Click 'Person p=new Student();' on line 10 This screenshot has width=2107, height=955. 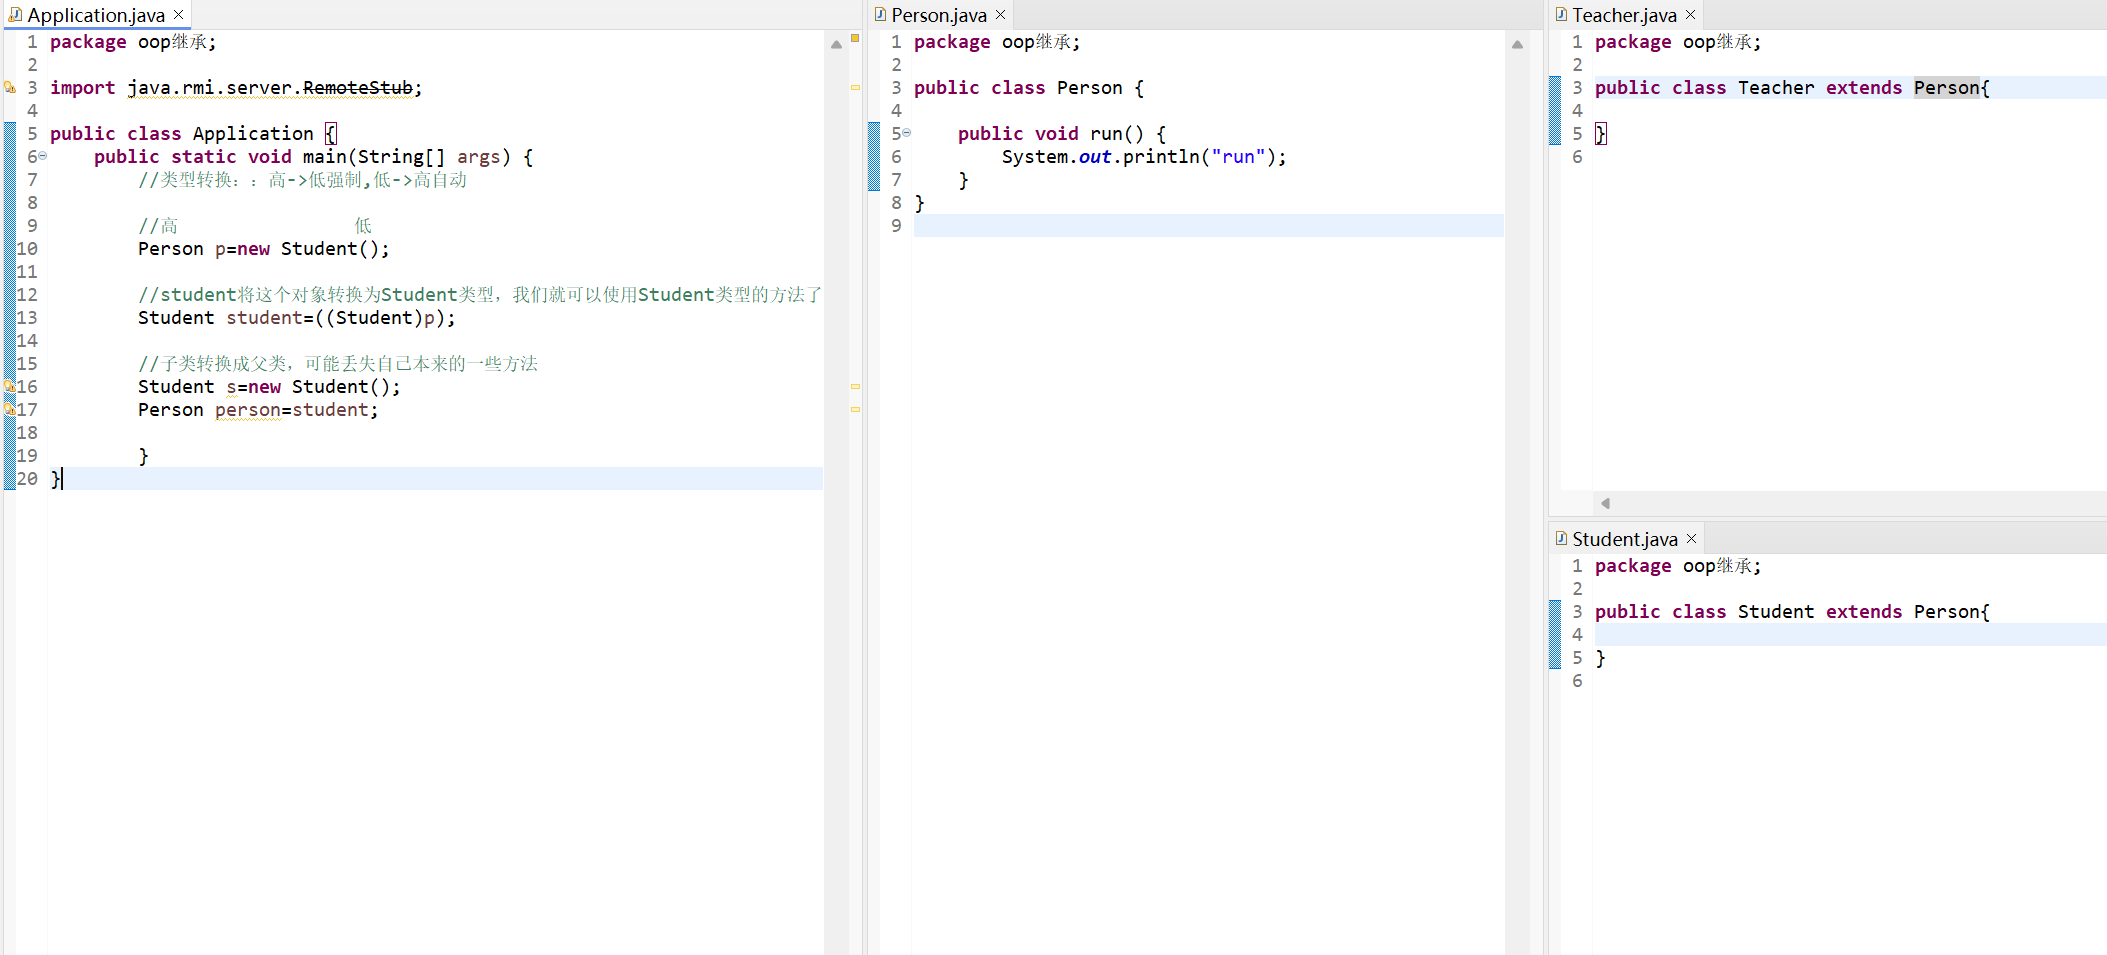[x=264, y=249]
